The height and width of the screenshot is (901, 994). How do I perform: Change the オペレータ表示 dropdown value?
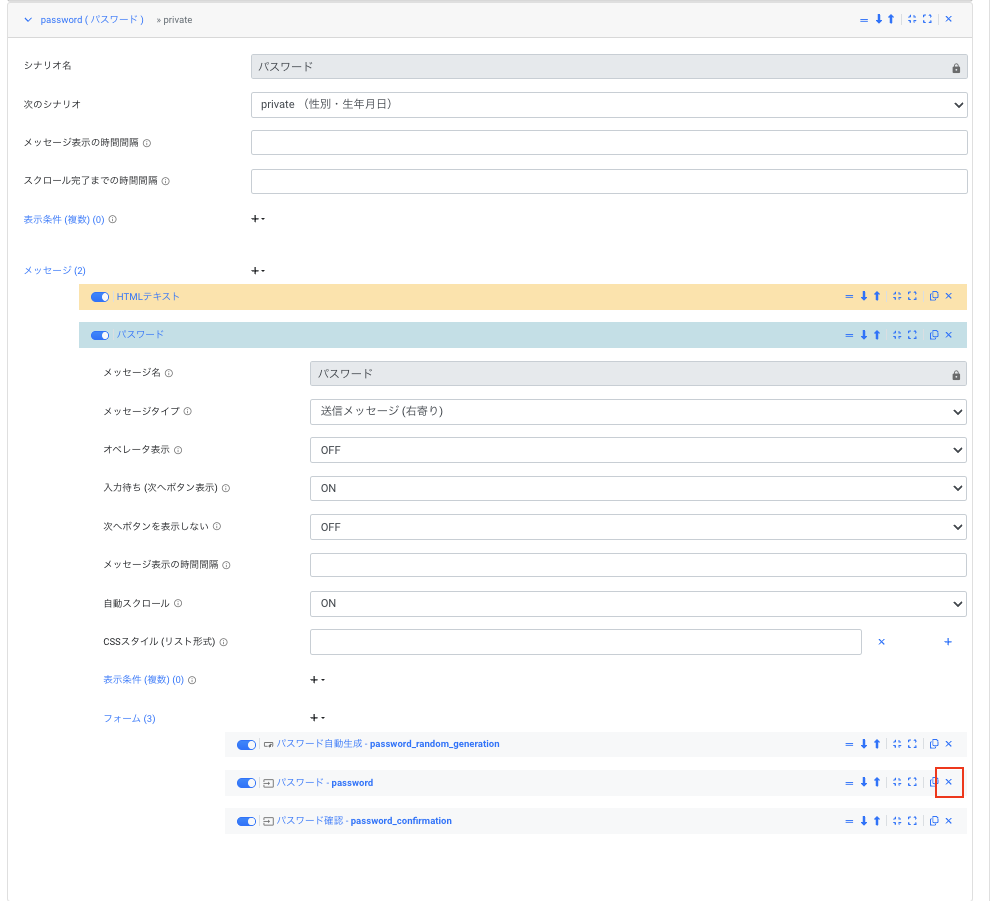[x=637, y=450]
